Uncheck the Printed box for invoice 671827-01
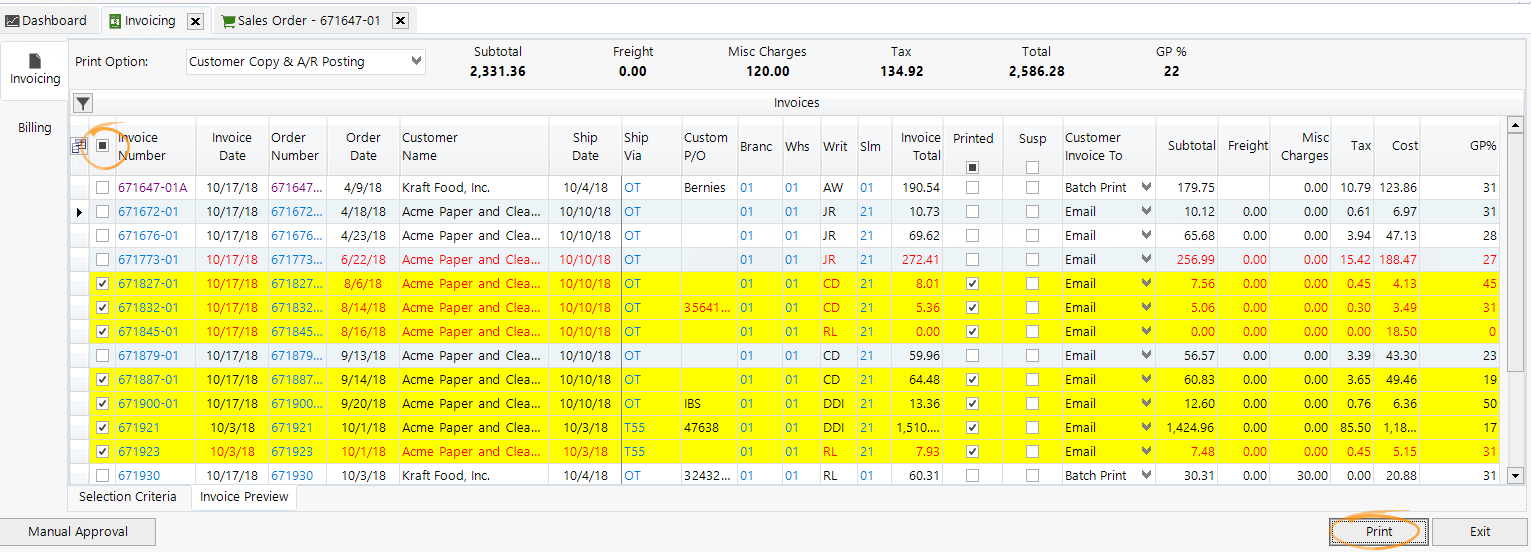Screen dimensions: 1531x552 click(973, 284)
